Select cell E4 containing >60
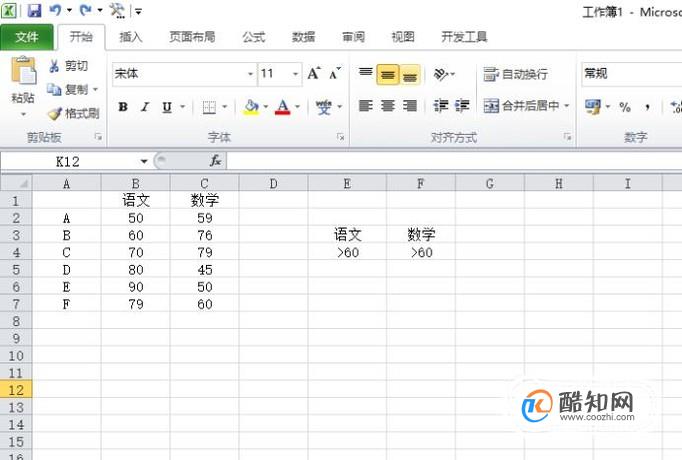This screenshot has width=682, height=460. pos(348,252)
